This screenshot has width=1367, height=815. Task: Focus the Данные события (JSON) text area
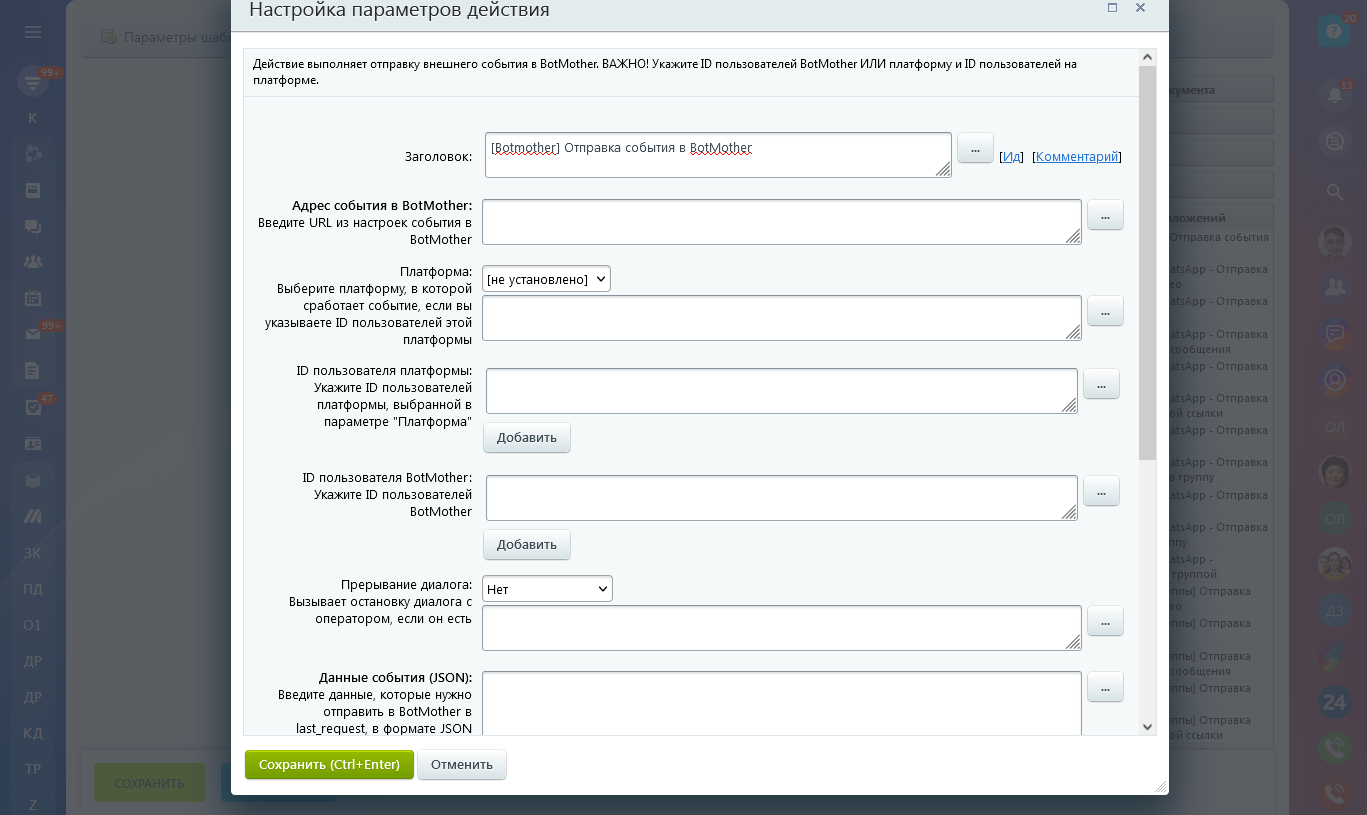click(x=782, y=703)
